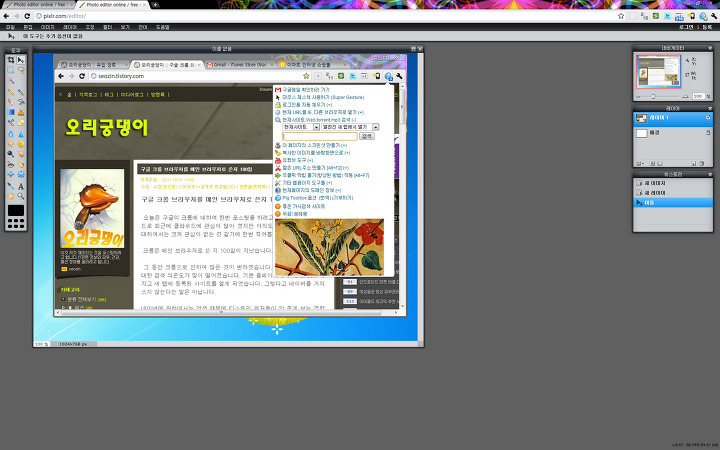Open a new browser tab

point(155,5)
